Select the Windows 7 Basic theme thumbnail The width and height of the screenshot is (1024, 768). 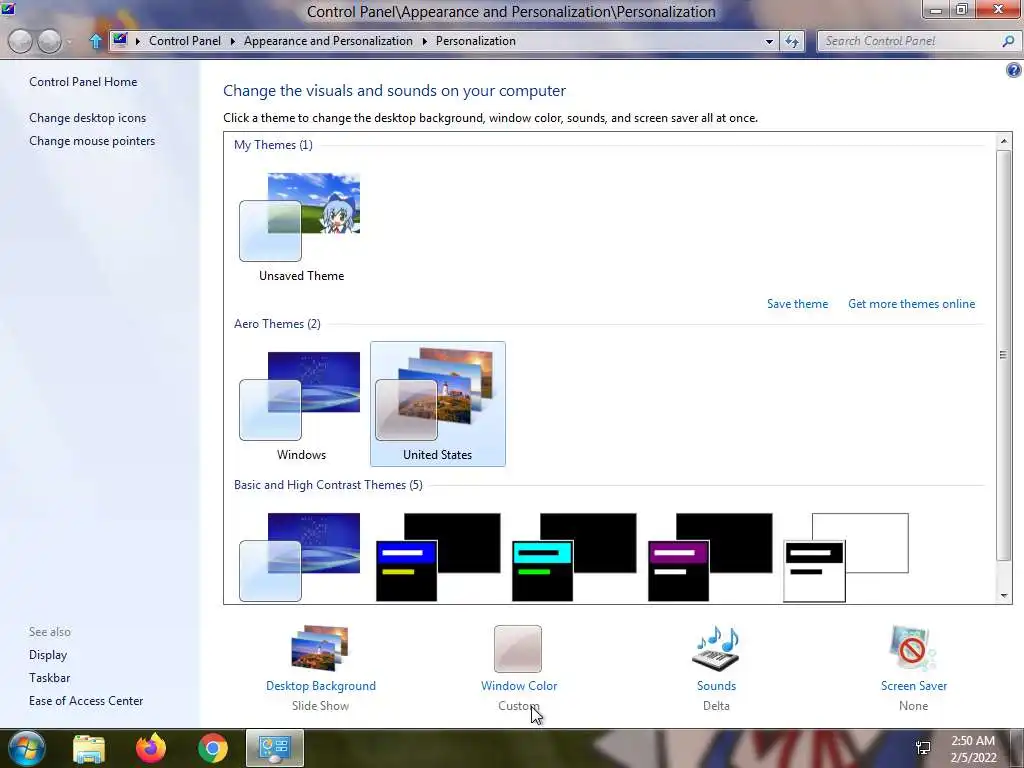point(300,557)
